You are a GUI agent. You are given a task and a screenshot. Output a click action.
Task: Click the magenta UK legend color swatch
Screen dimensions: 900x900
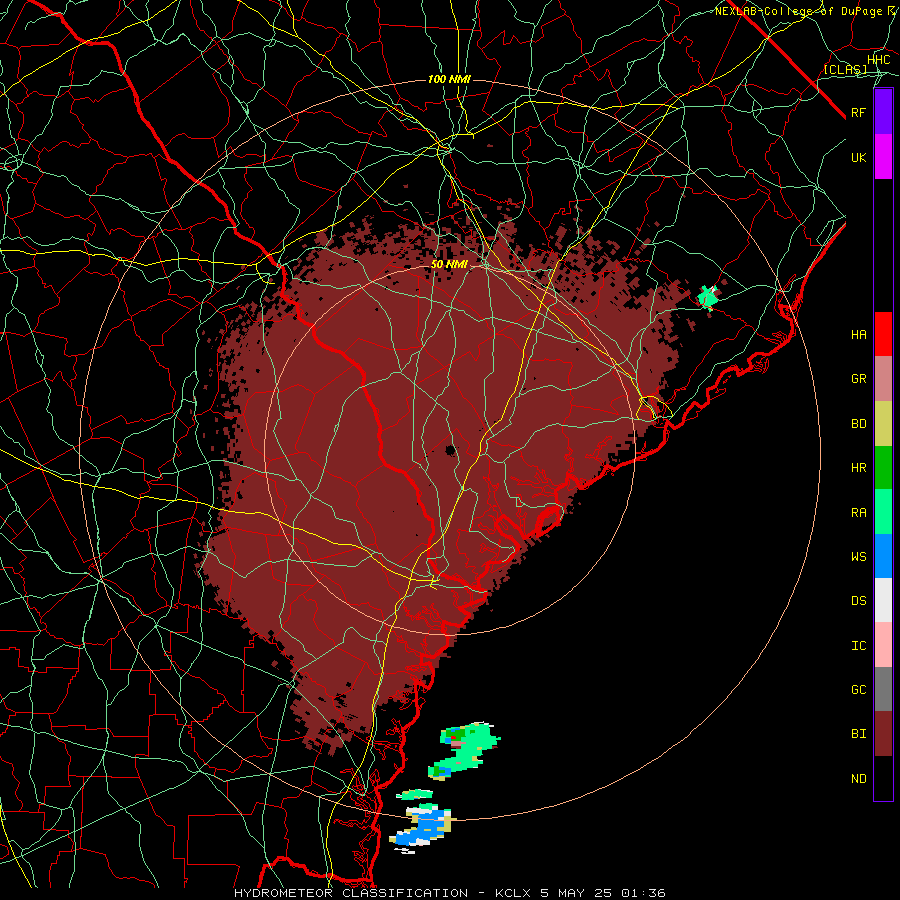click(883, 157)
